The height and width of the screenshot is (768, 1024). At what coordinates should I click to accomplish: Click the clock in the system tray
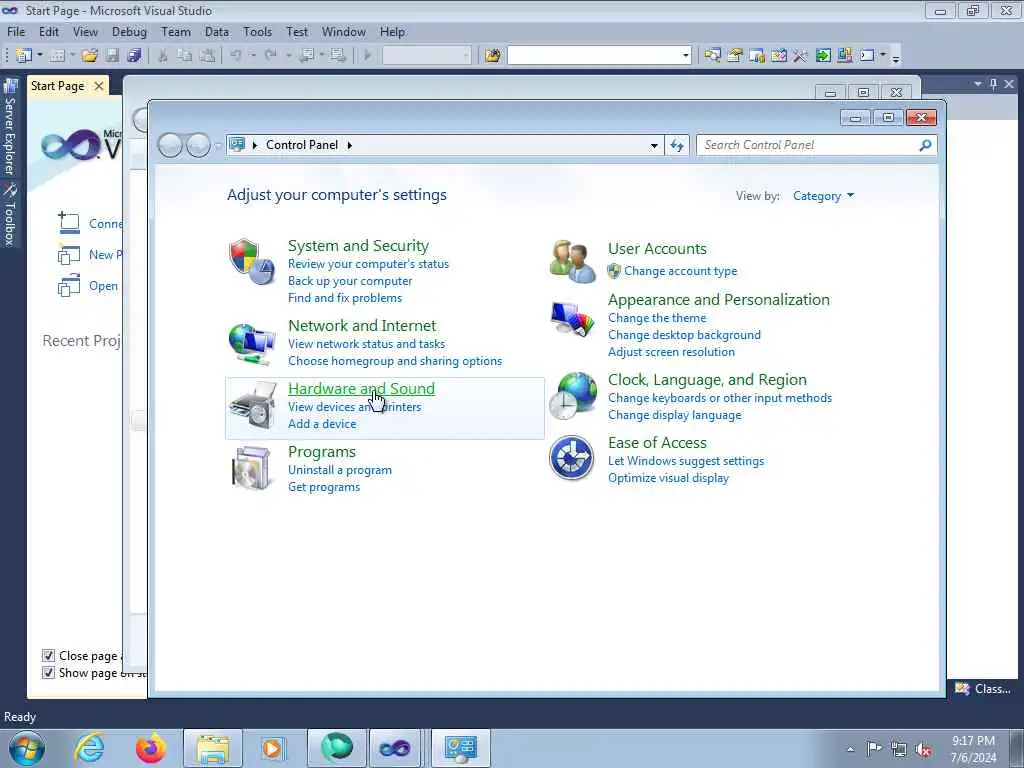click(973, 749)
